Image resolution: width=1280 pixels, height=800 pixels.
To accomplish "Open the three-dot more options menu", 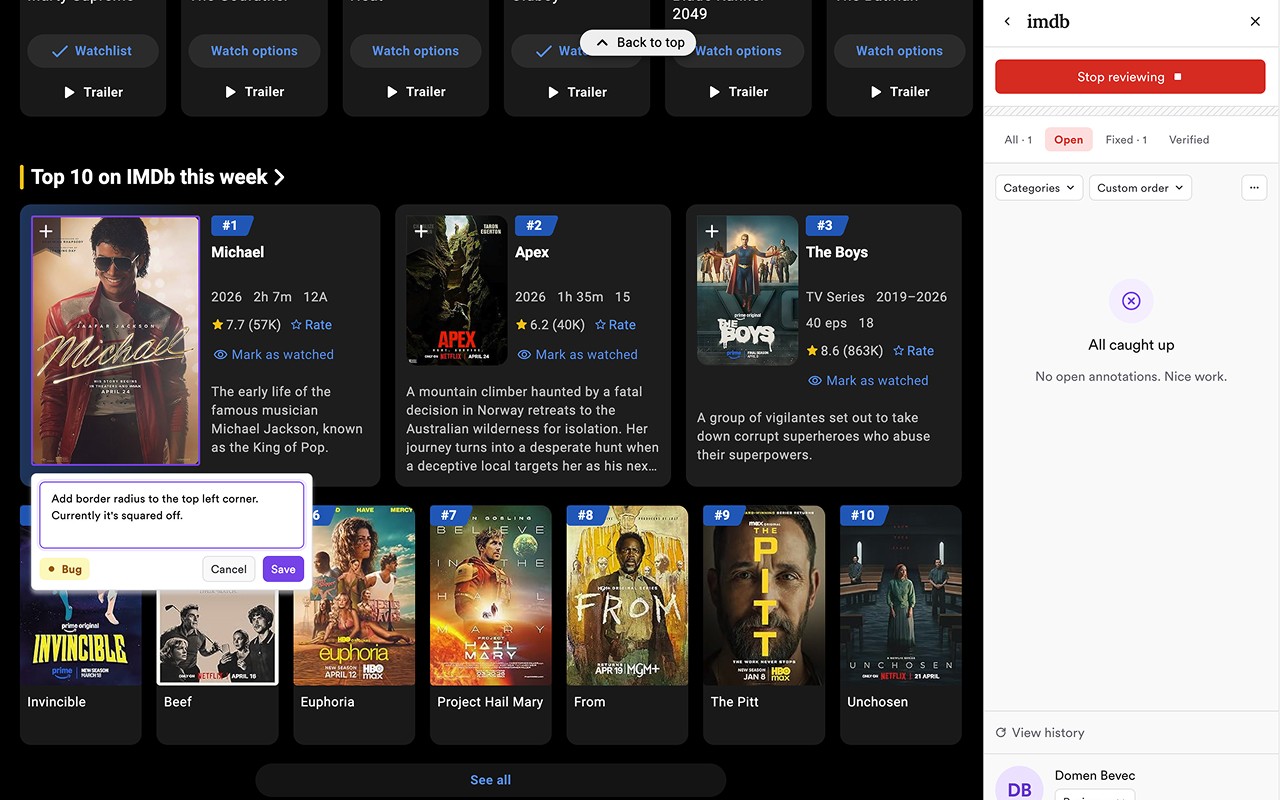I will [x=1254, y=187].
